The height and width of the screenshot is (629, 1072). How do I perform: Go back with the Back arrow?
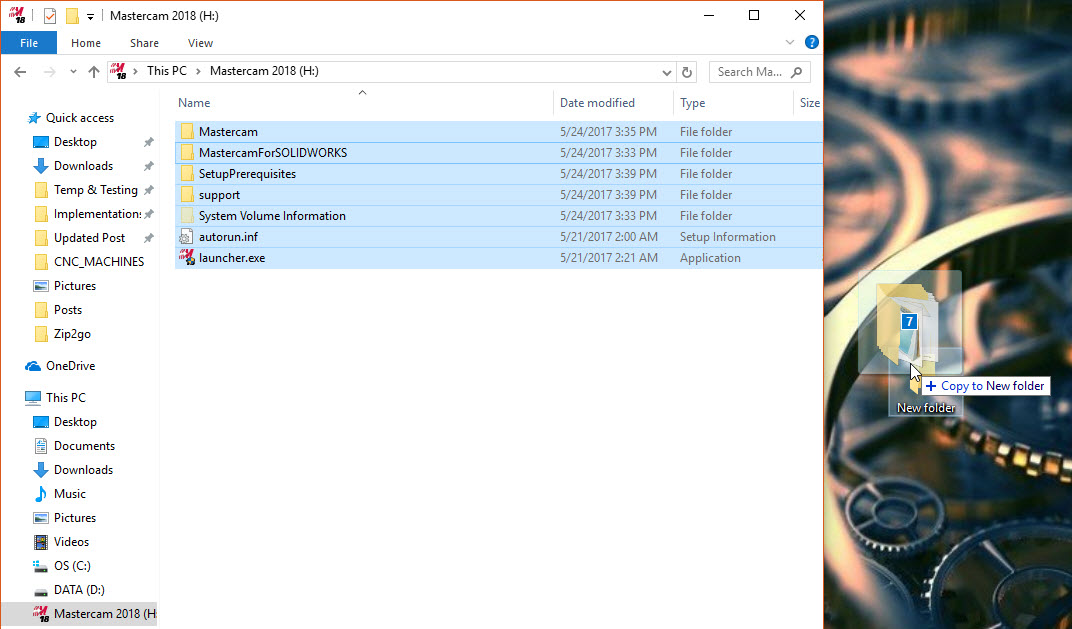tap(21, 72)
